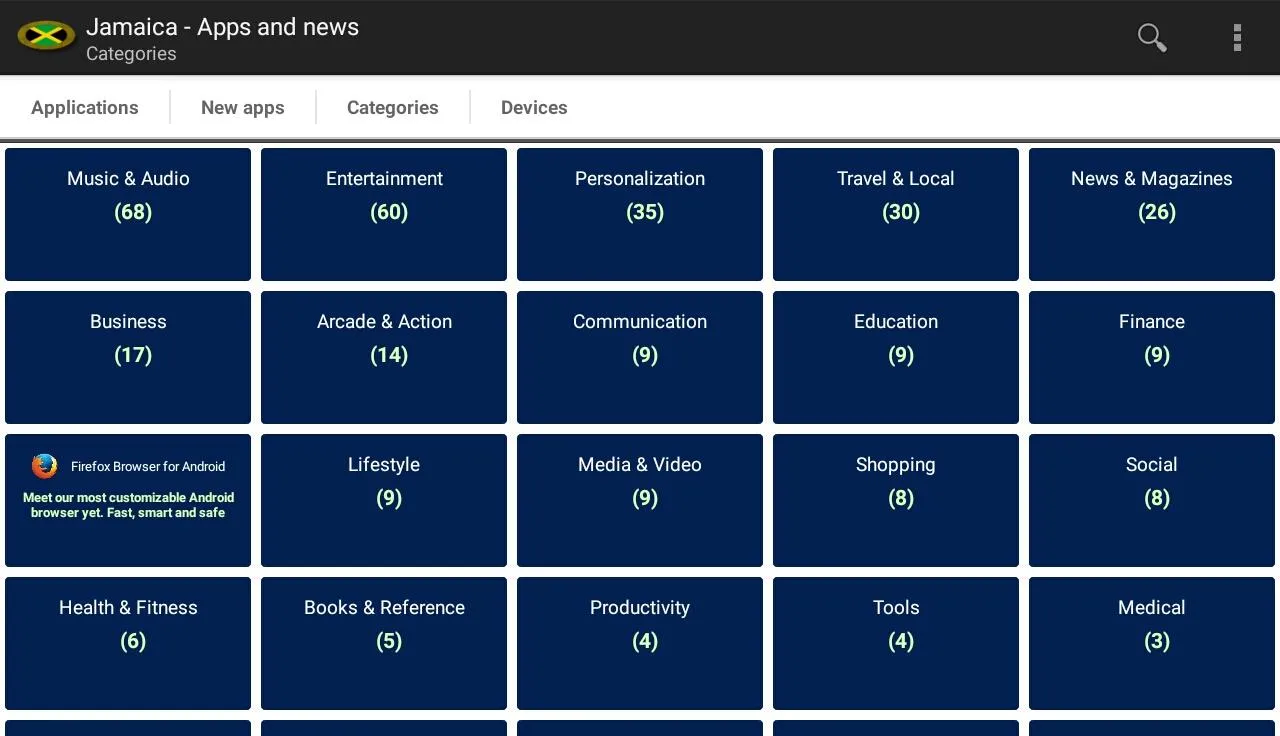
Task: Tap the Jamaica flag app icon
Action: [x=45, y=37]
